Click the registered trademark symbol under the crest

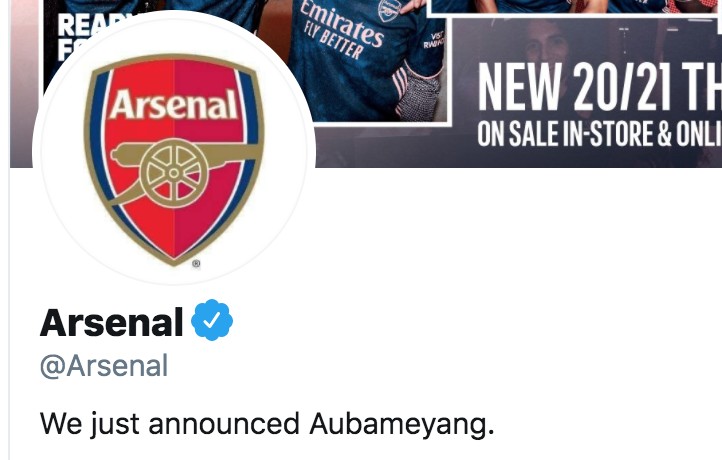(197, 264)
